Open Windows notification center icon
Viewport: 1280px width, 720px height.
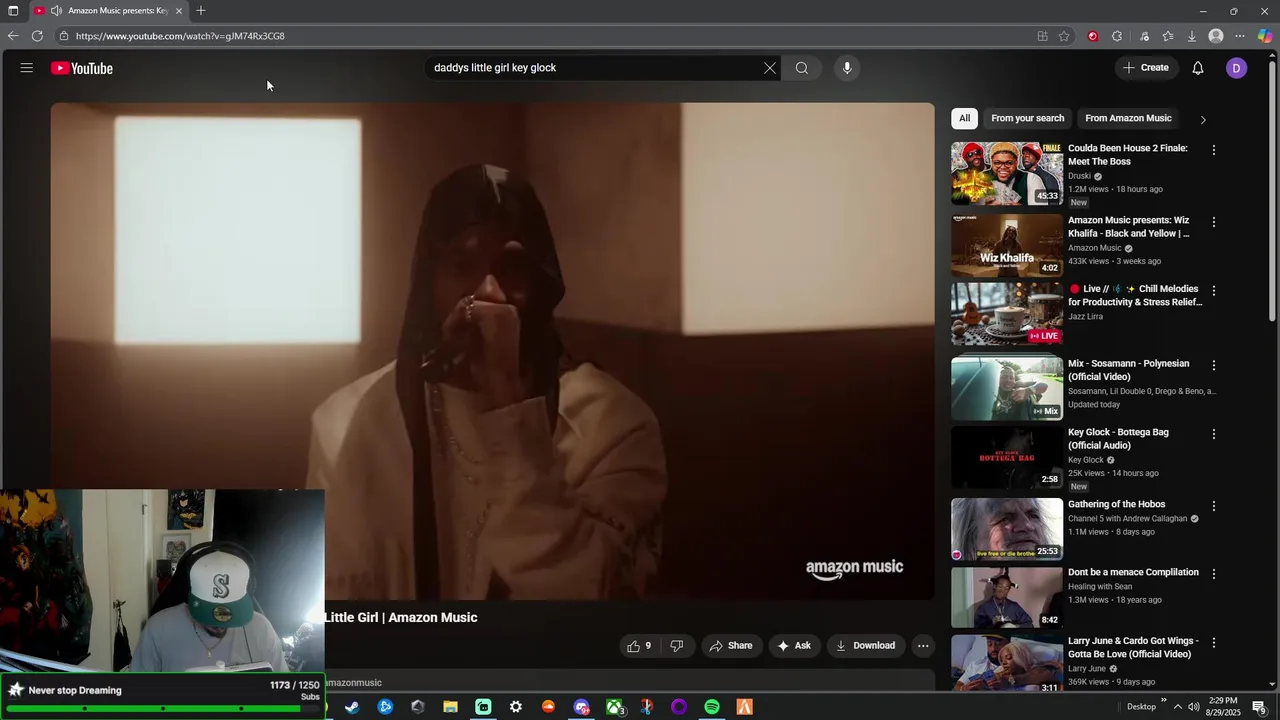click(1259, 707)
